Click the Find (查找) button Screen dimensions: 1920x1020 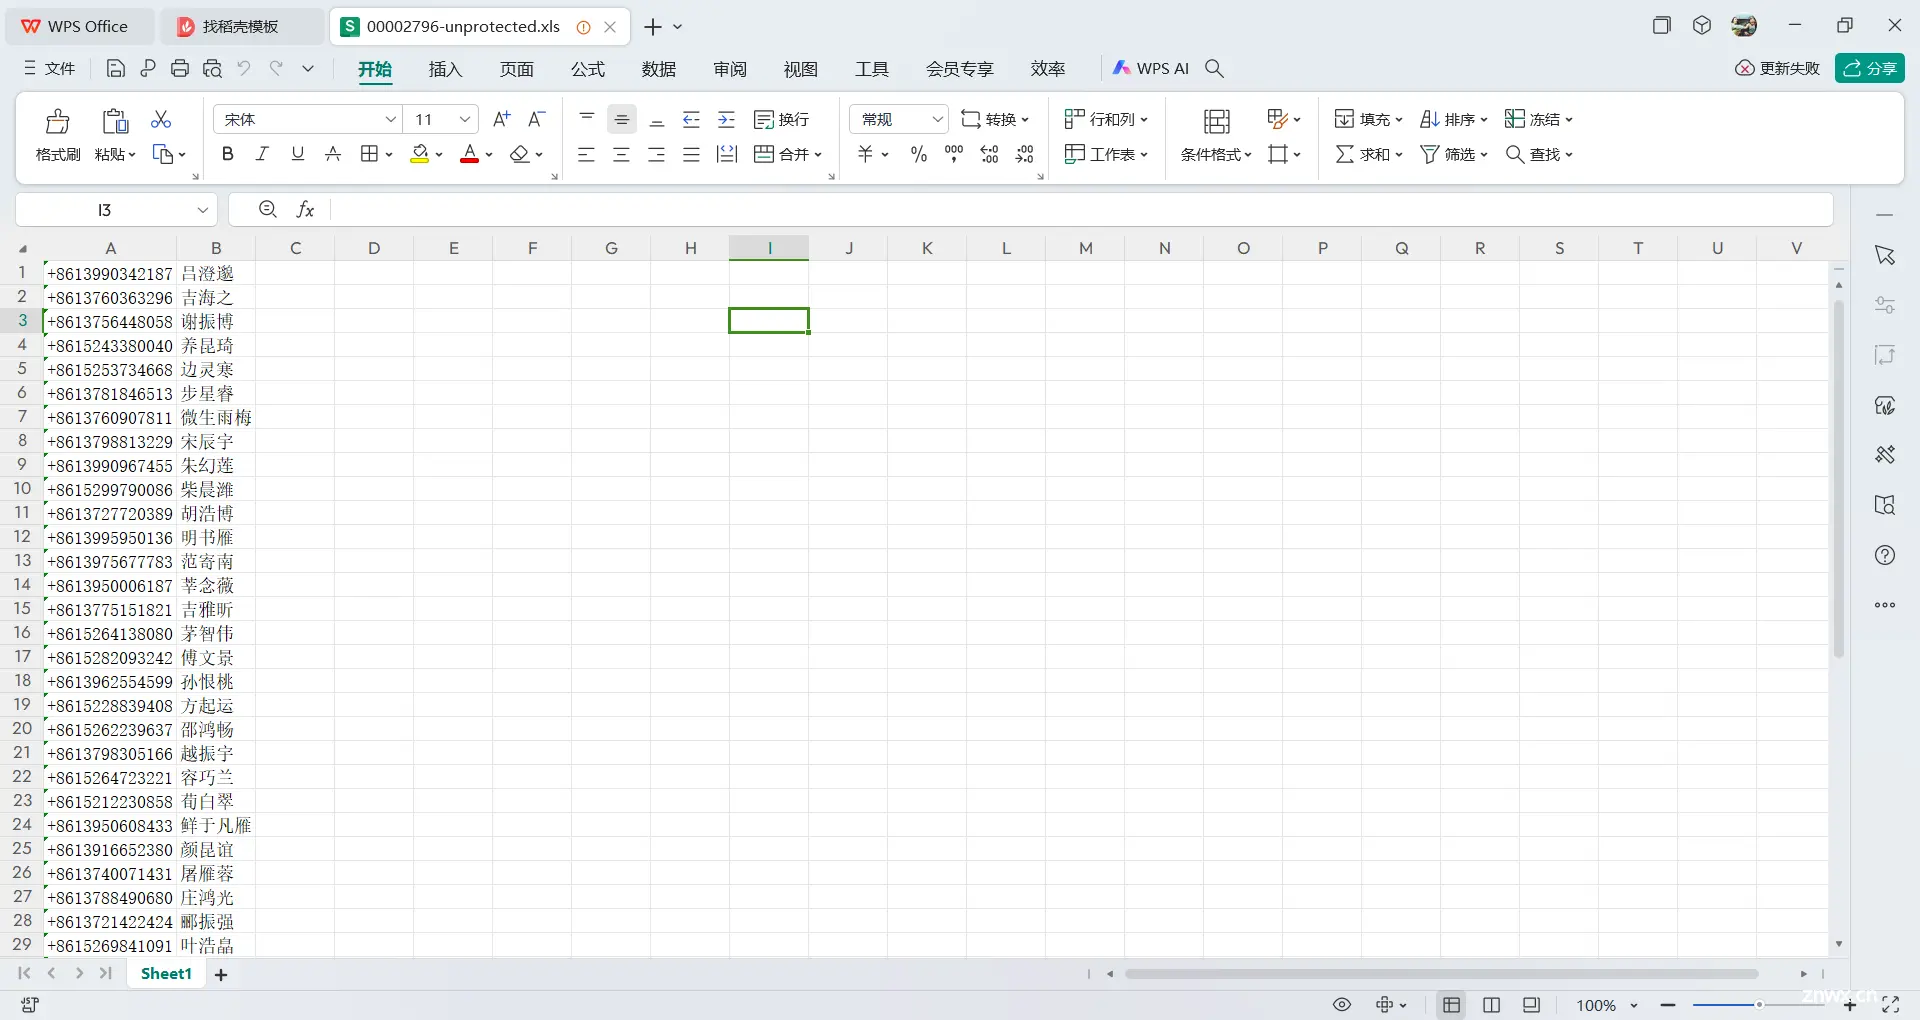pyautogui.click(x=1540, y=154)
